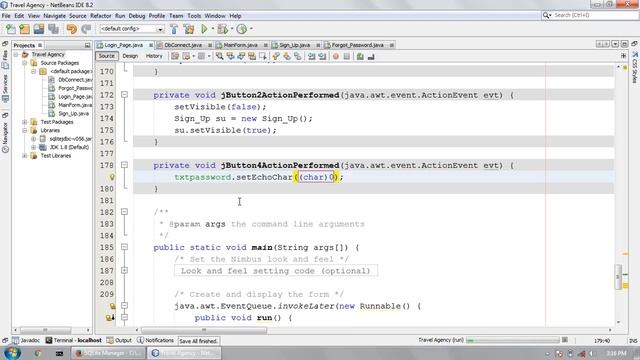The height and width of the screenshot is (360, 640).
Task: Open the Output window button
Action: (119, 340)
